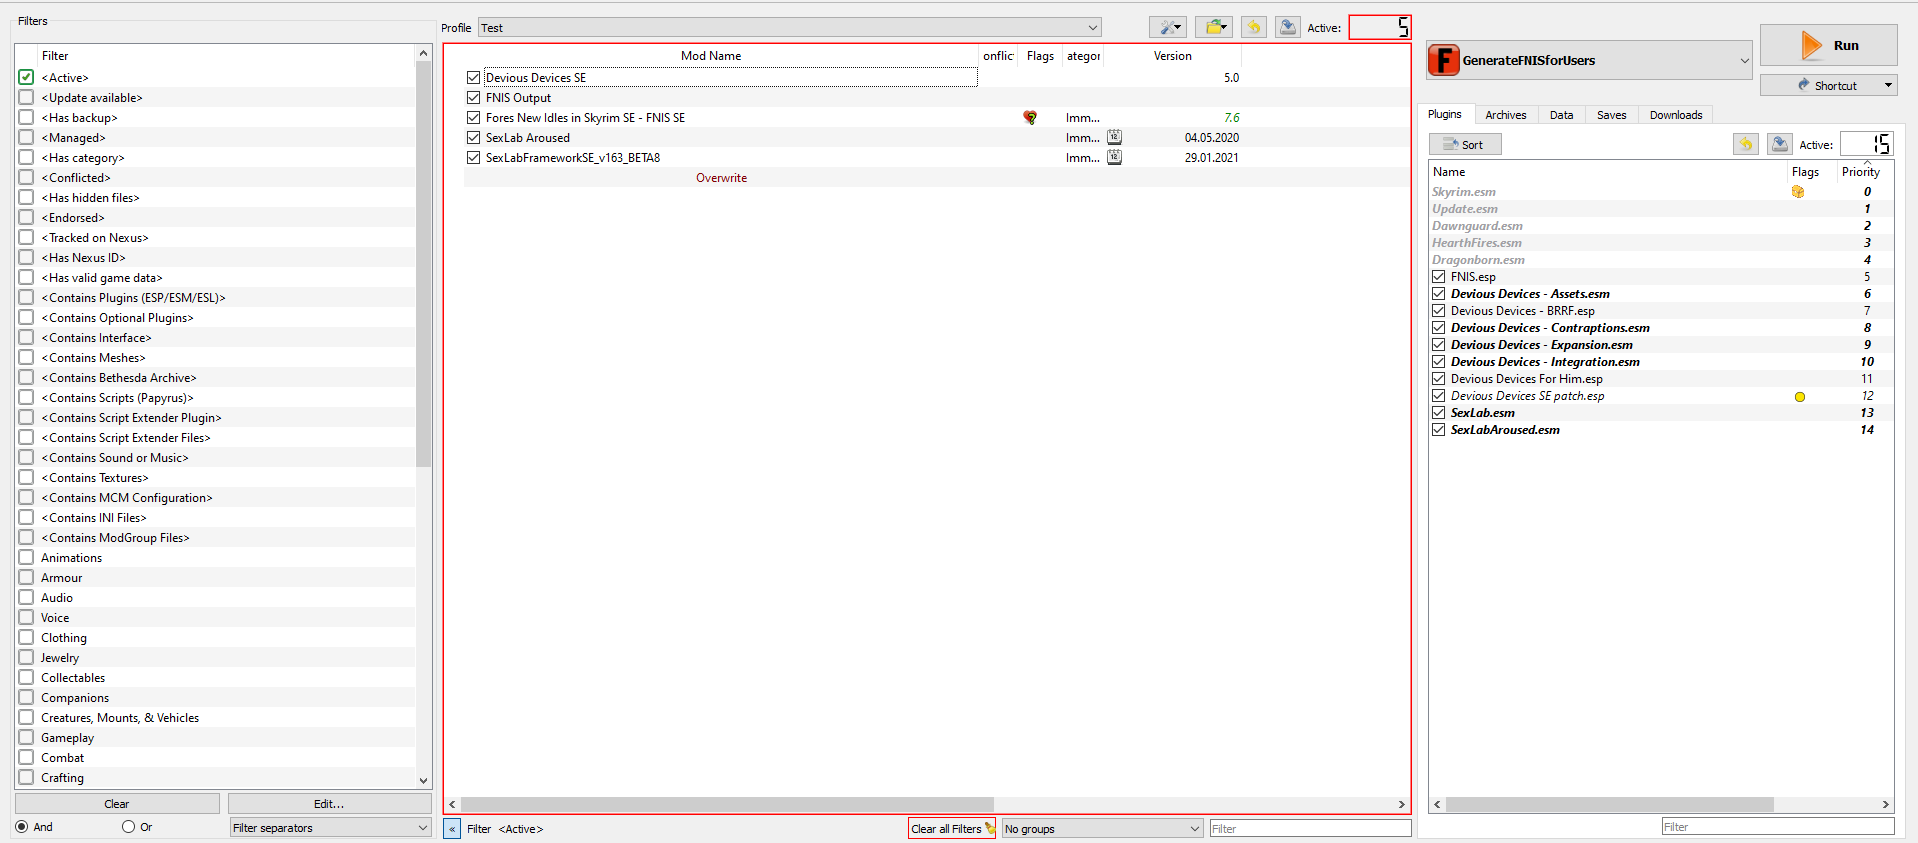Uncheck Devious Devices For Him.esp plugin
This screenshot has width=1918, height=843.
1439,379
